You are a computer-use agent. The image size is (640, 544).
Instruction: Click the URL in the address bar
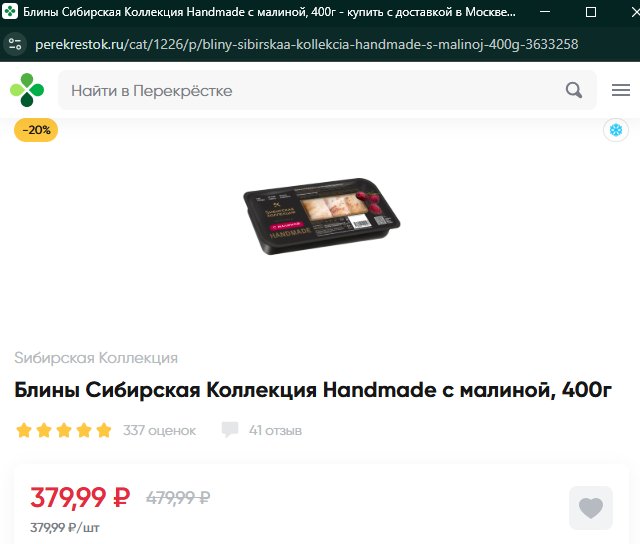tap(307, 44)
